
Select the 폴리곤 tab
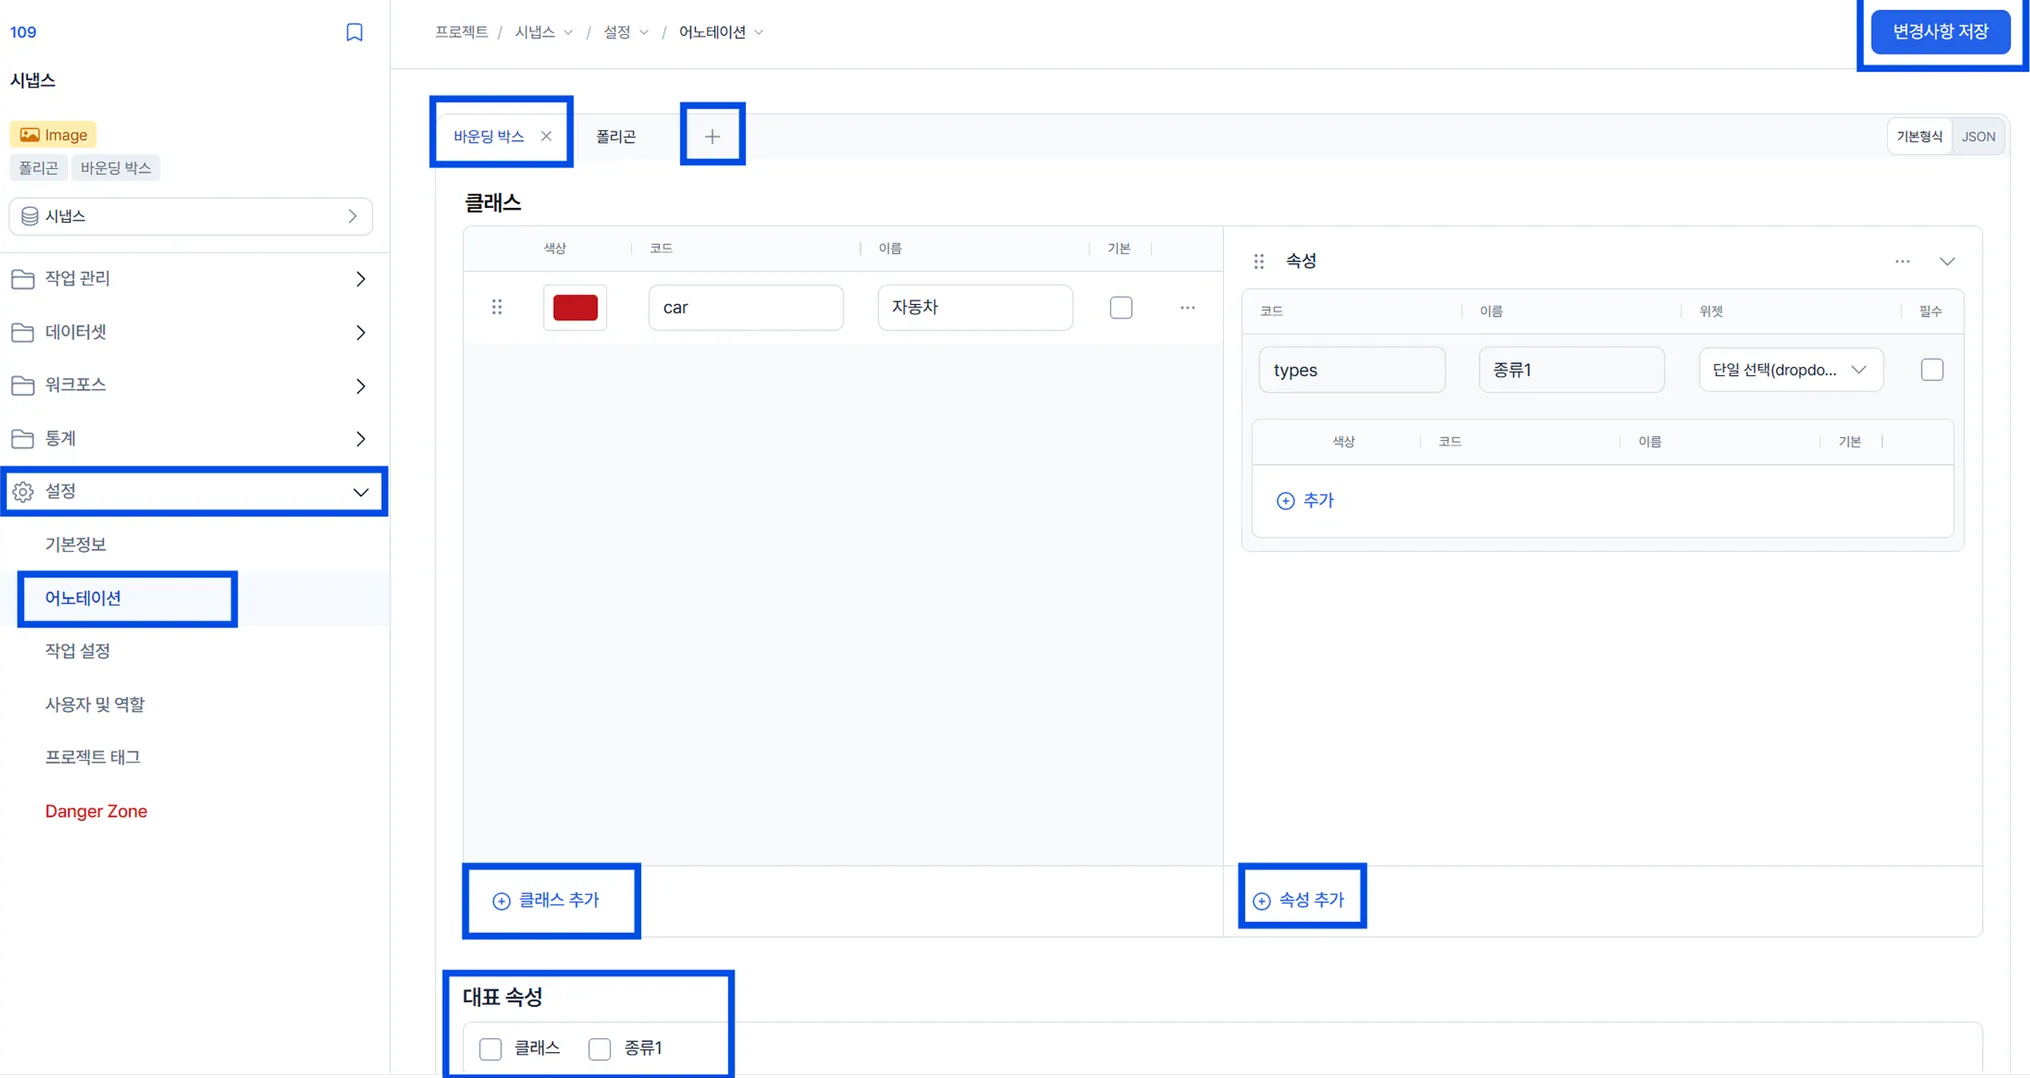[x=616, y=136]
